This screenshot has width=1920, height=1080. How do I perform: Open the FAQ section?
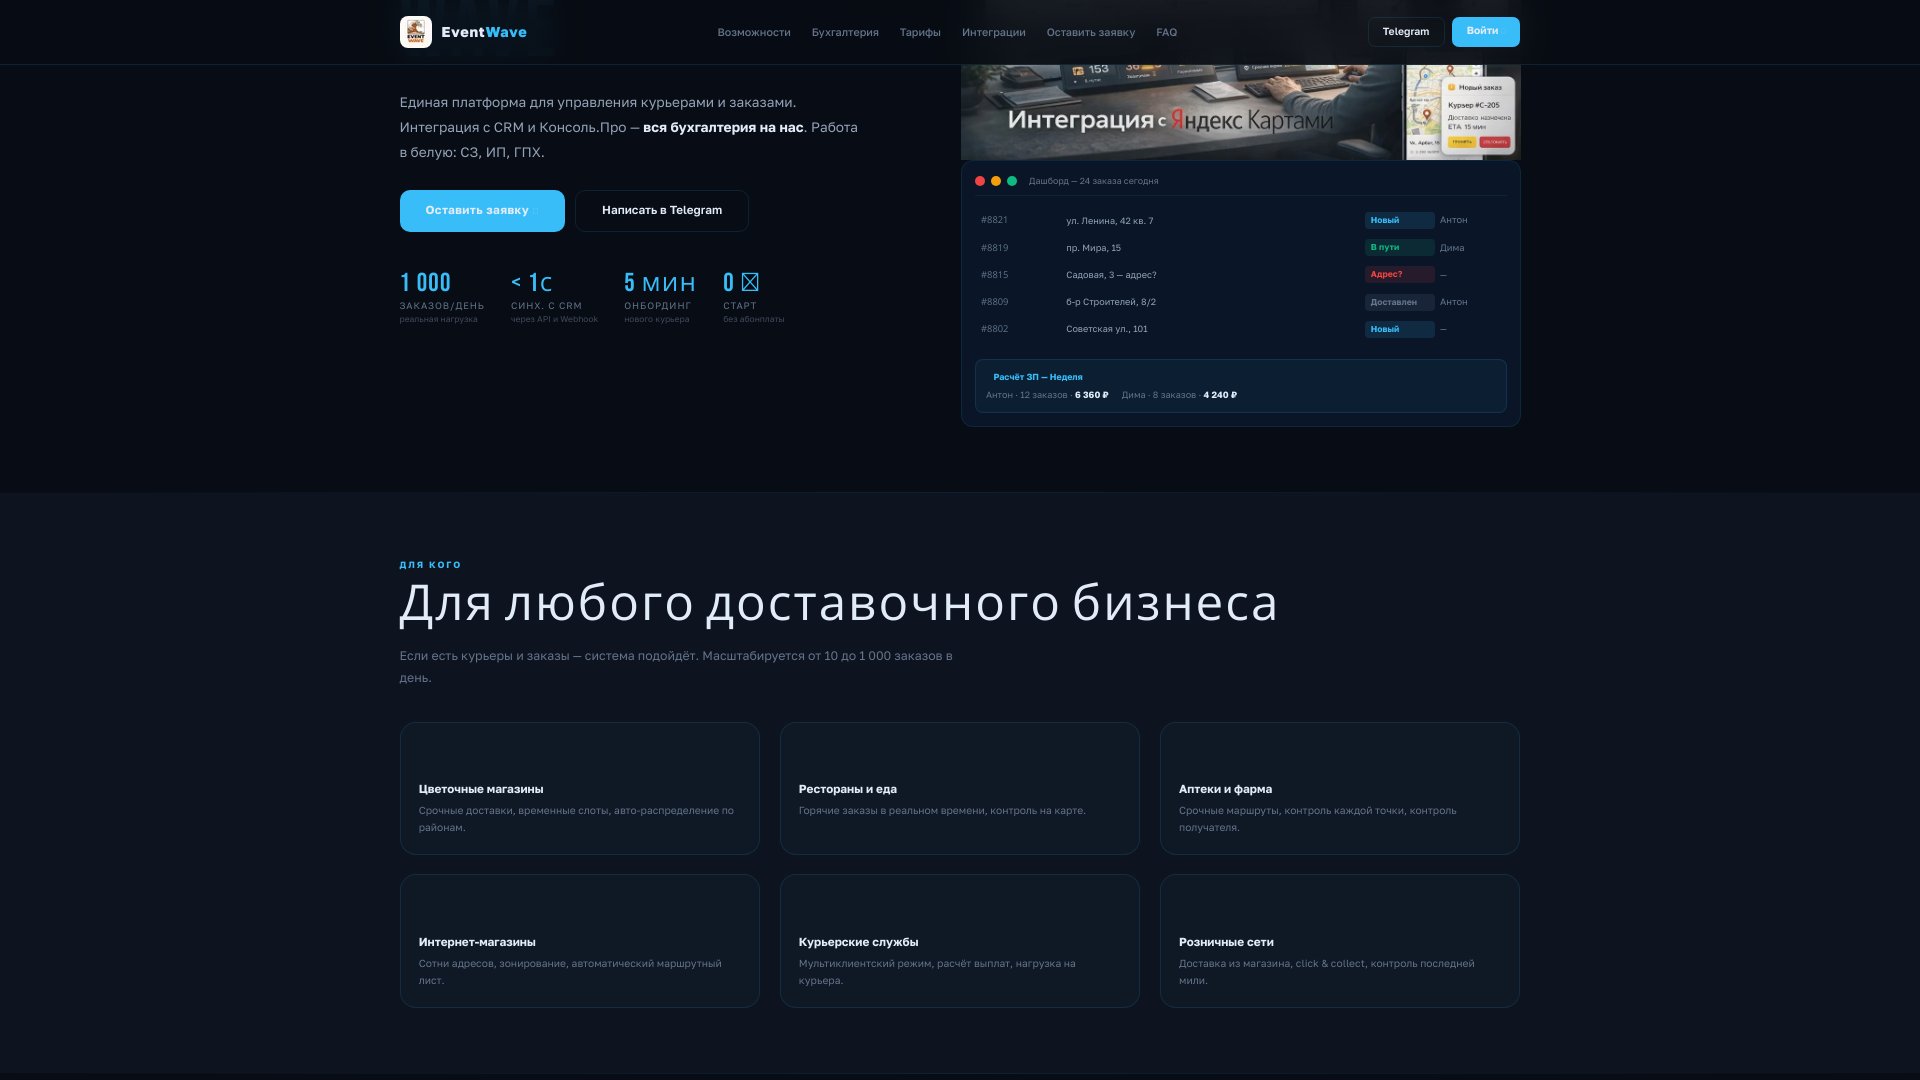tap(1166, 32)
